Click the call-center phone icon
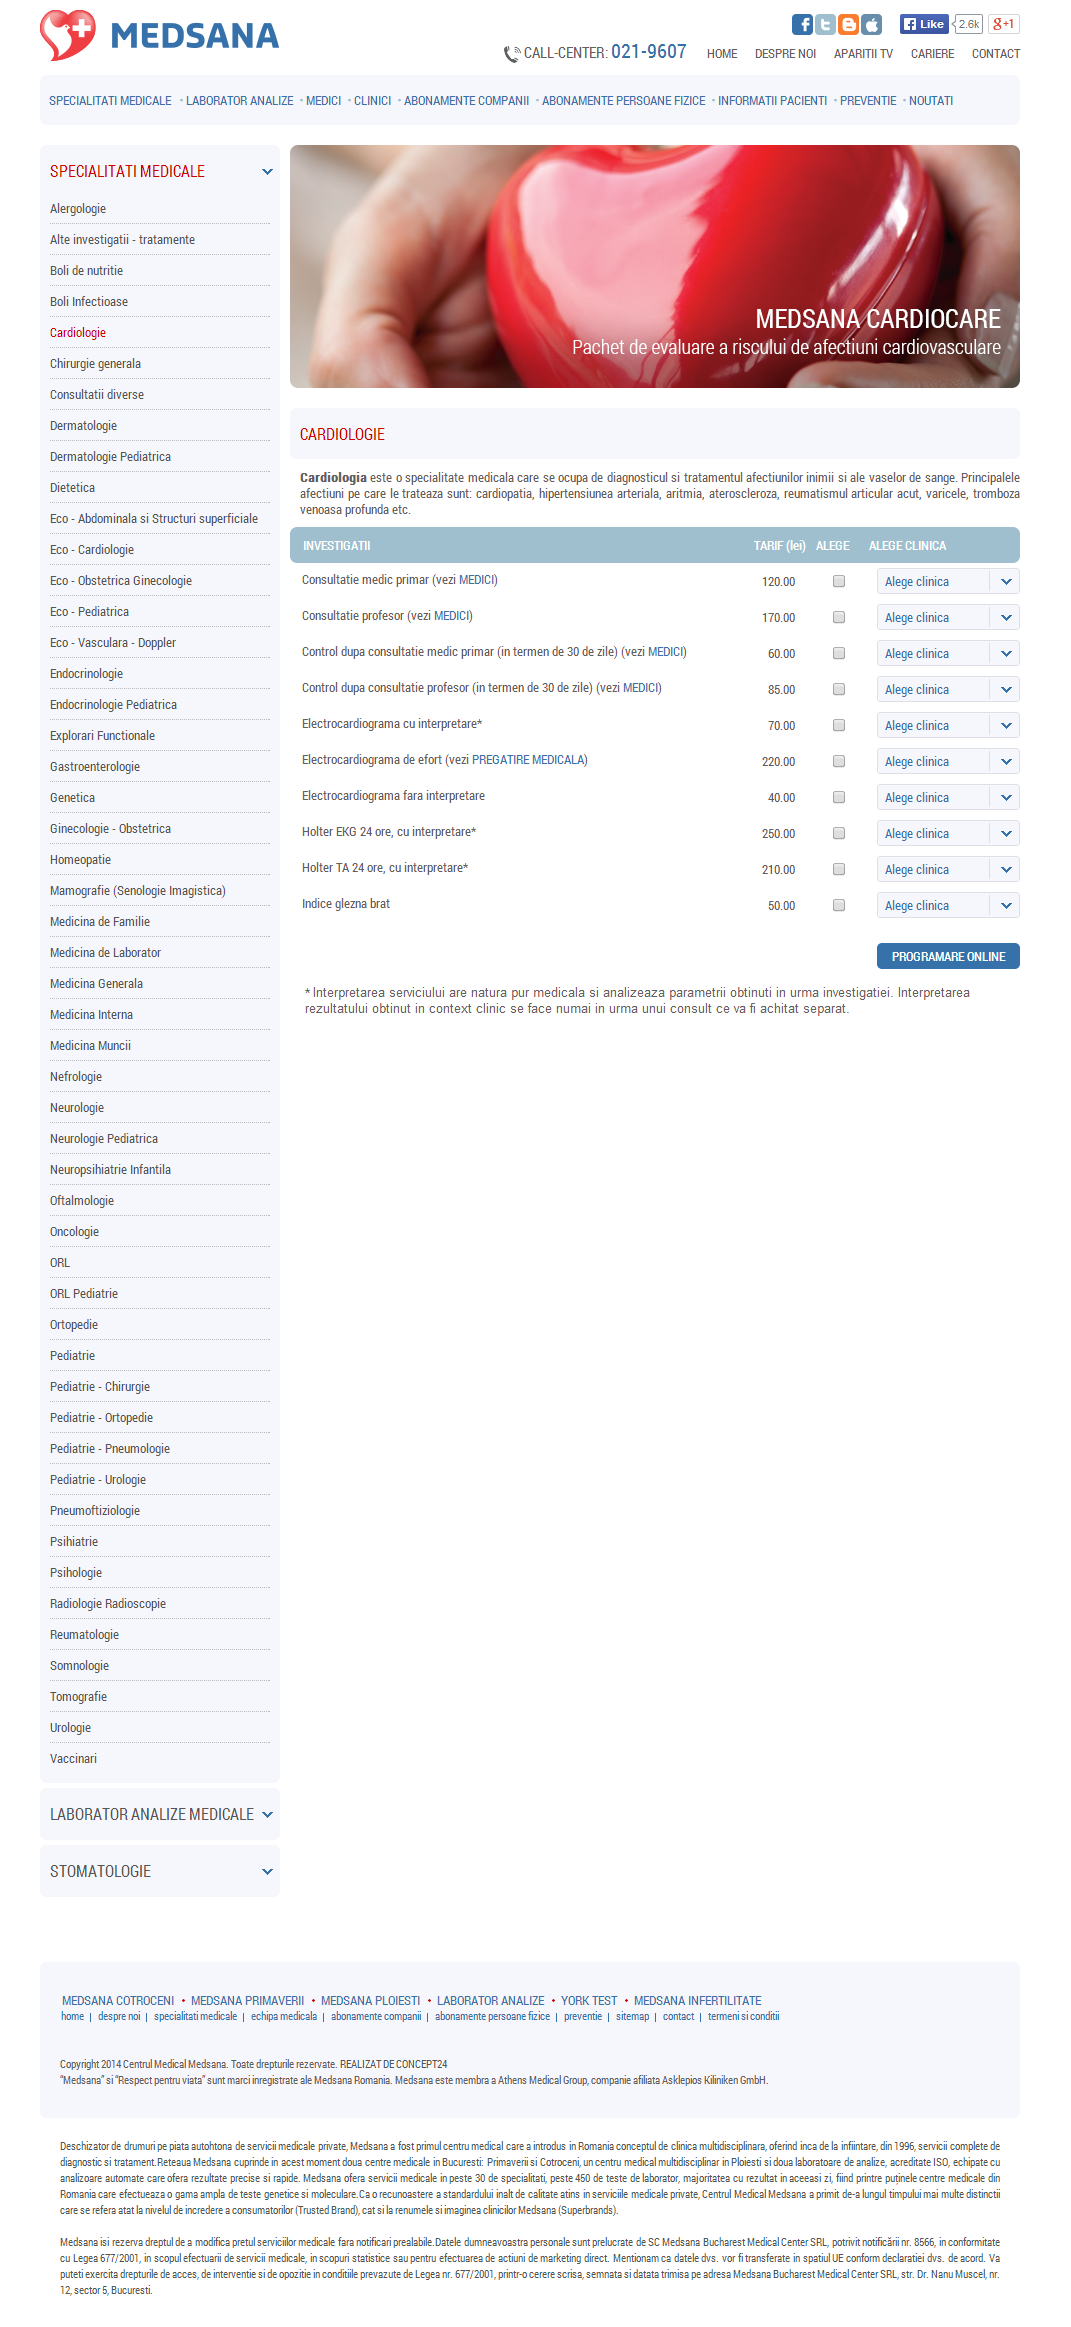 tap(512, 54)
